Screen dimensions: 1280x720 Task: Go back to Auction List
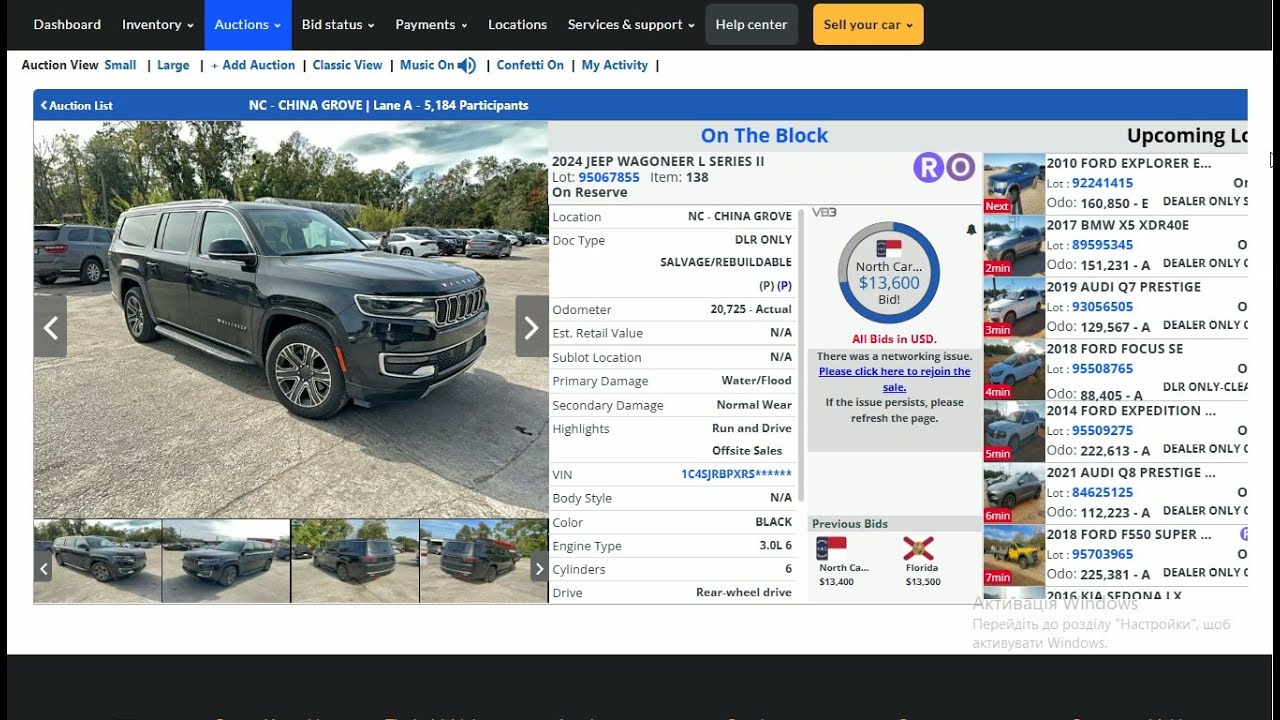tap(76, 105)
